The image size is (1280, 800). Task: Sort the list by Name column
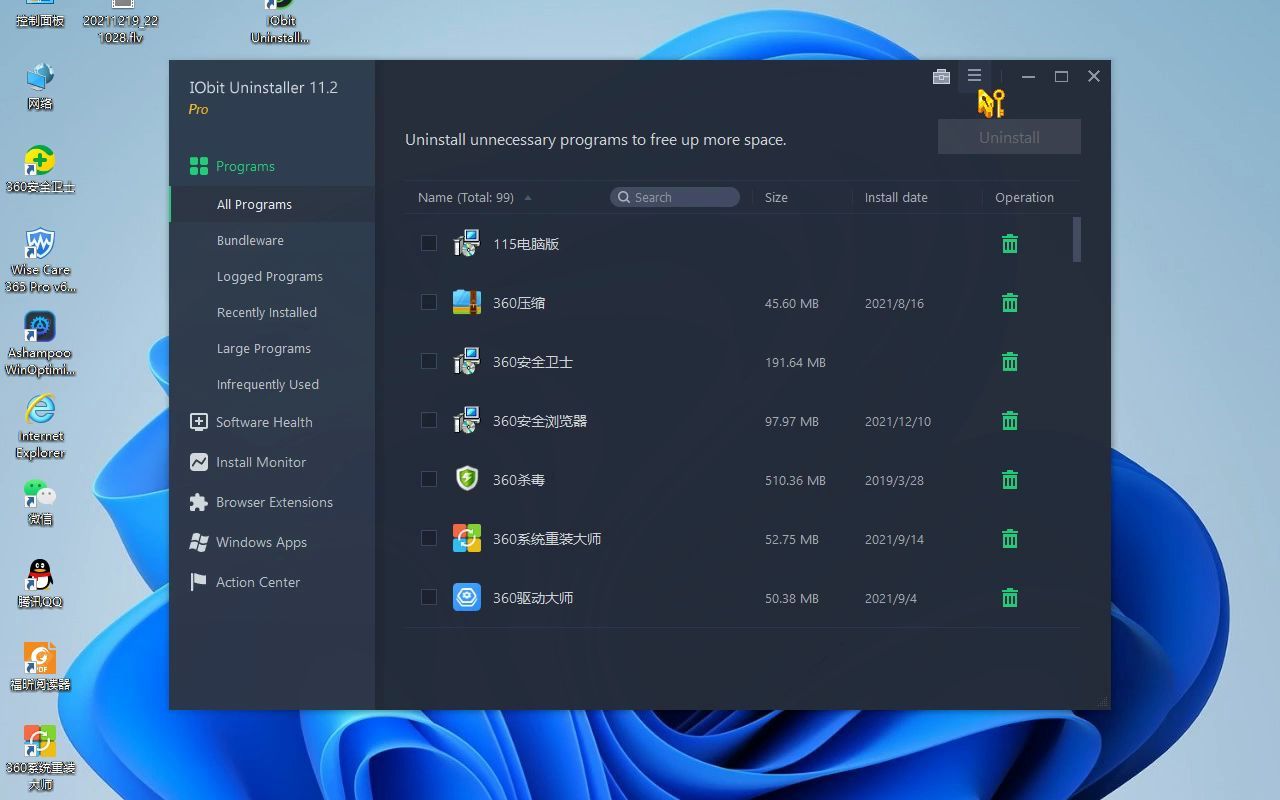pyautogui.click(x=466, y=197)
